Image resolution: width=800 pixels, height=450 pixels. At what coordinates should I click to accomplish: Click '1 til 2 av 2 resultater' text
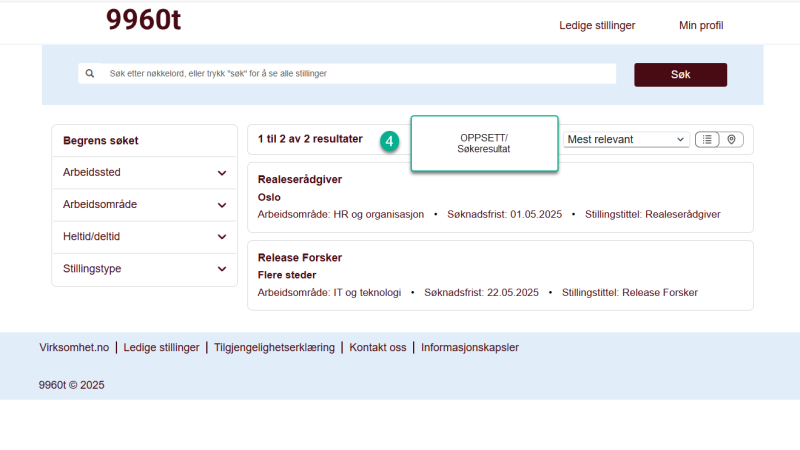coord(310,139)
